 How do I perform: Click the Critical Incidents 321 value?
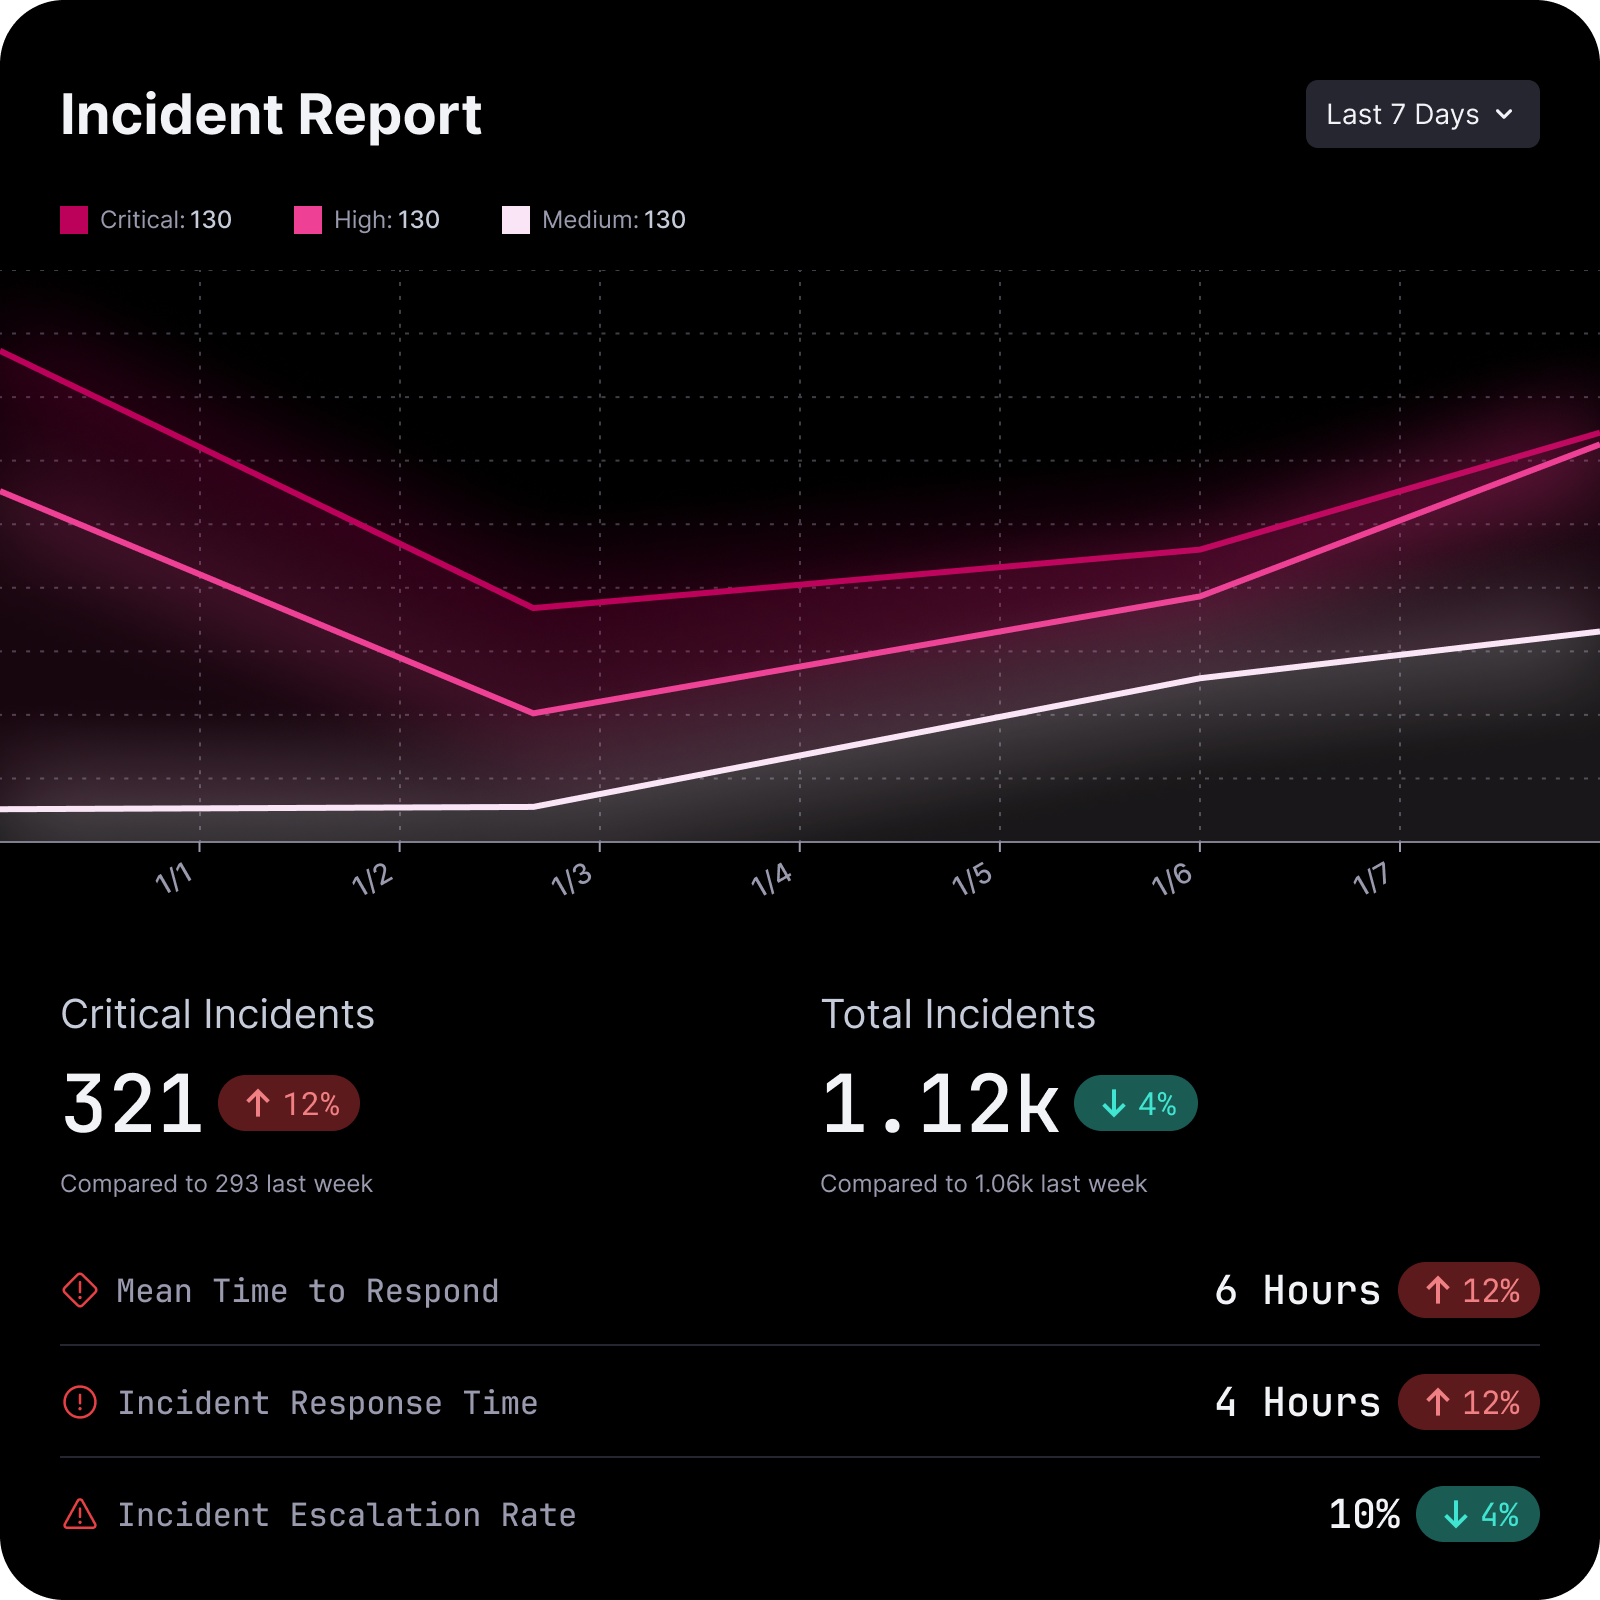[133, 1104]
